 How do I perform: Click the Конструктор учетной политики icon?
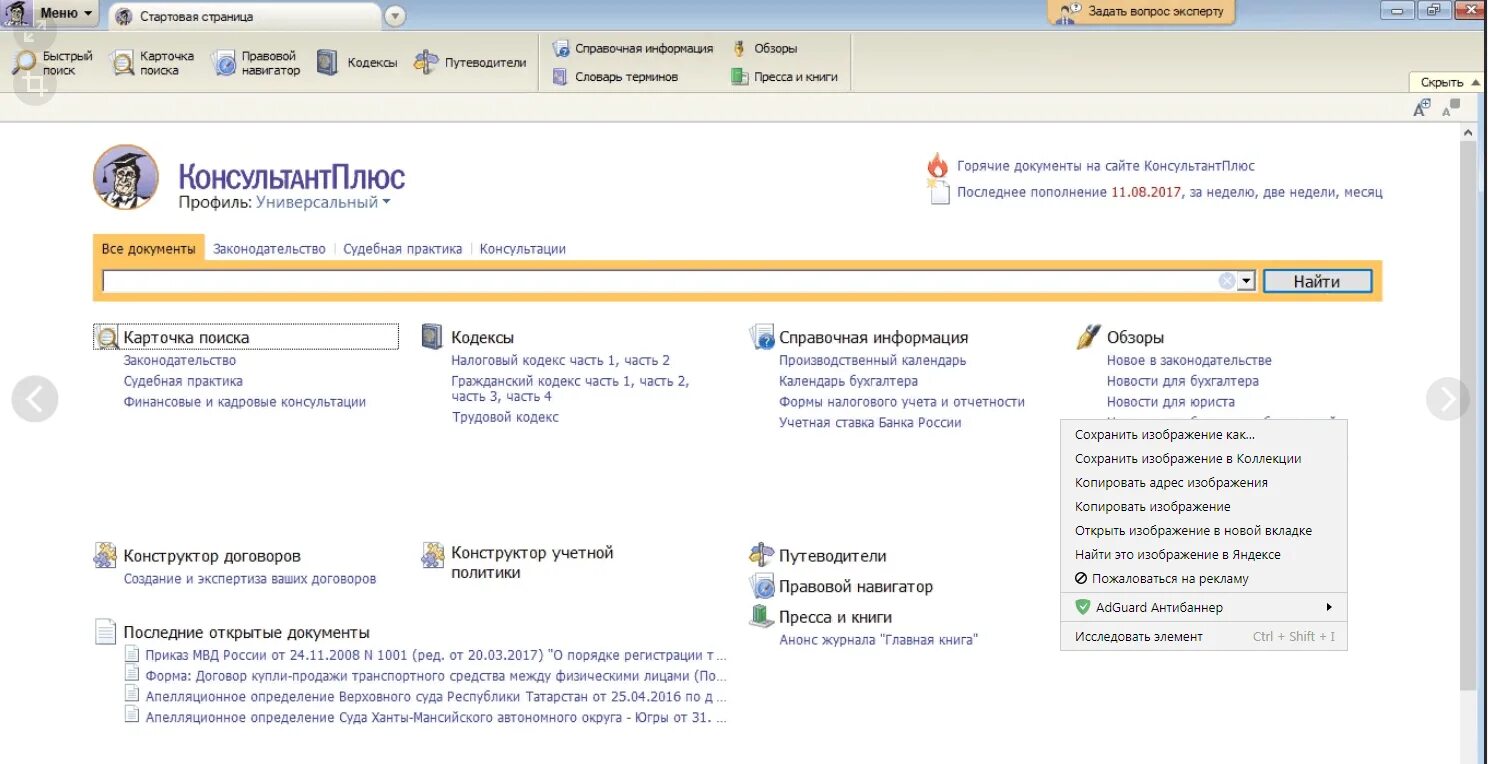pos(432,555)
